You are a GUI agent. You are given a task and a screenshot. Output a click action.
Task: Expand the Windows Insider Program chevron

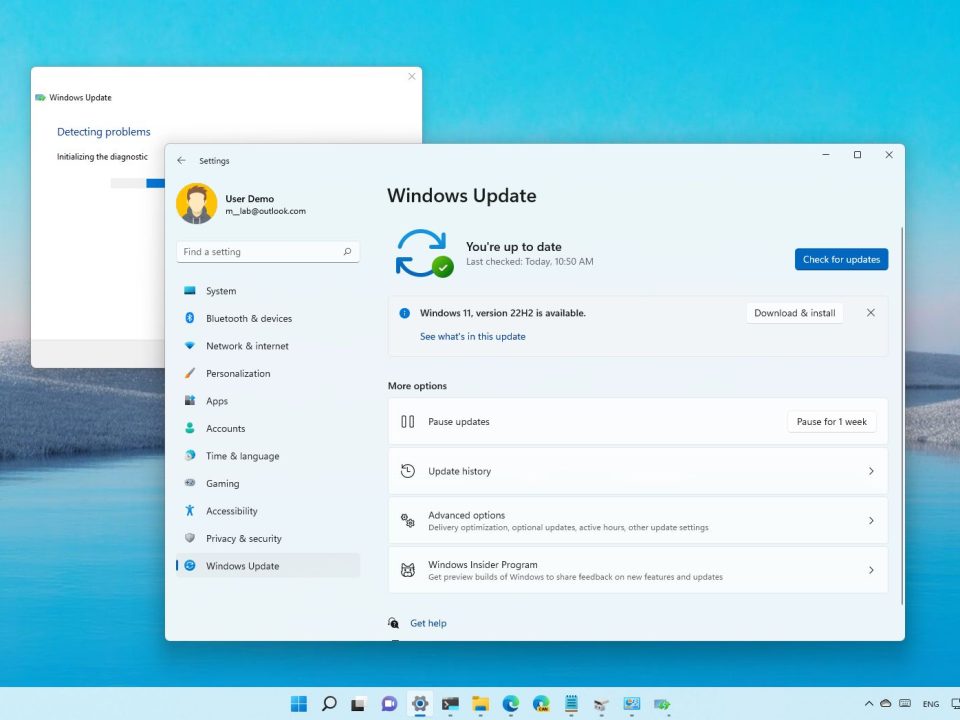click(870, 570)
